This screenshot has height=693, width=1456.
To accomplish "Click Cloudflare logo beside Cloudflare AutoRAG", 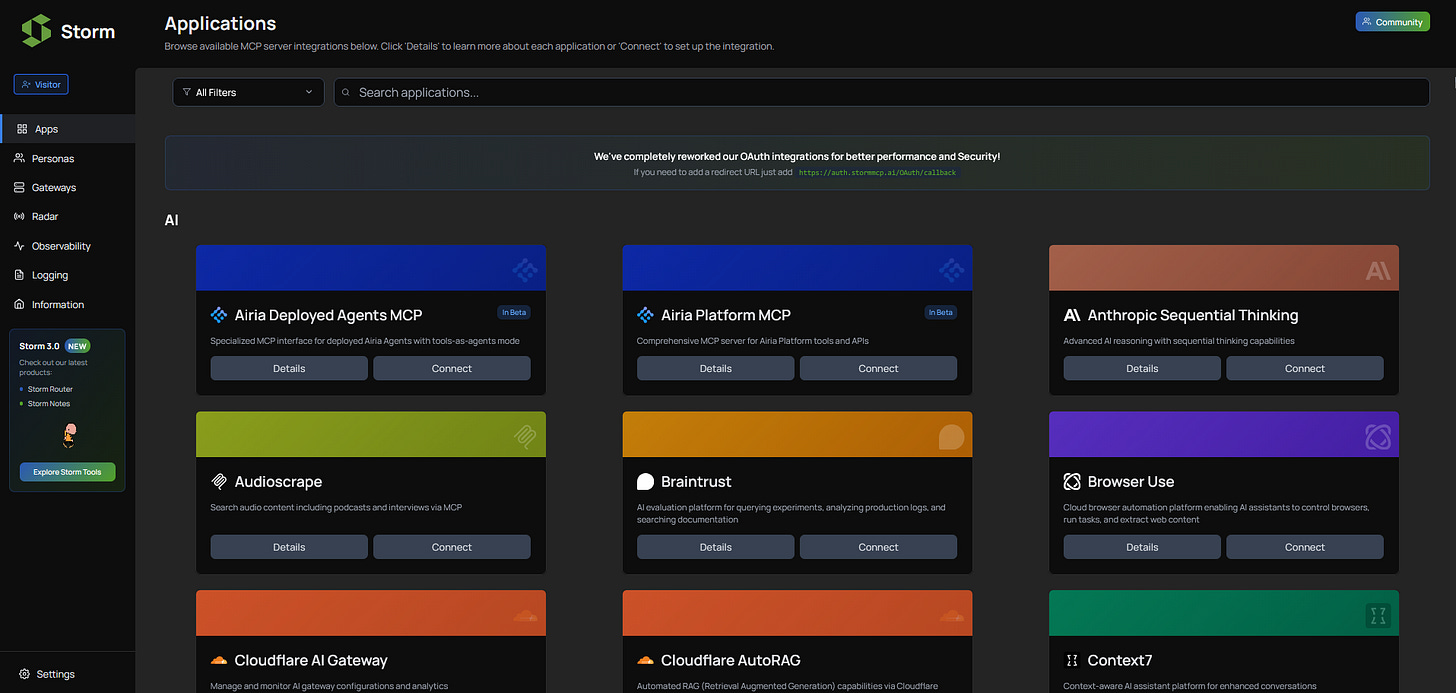I will (x=646, y=661).
